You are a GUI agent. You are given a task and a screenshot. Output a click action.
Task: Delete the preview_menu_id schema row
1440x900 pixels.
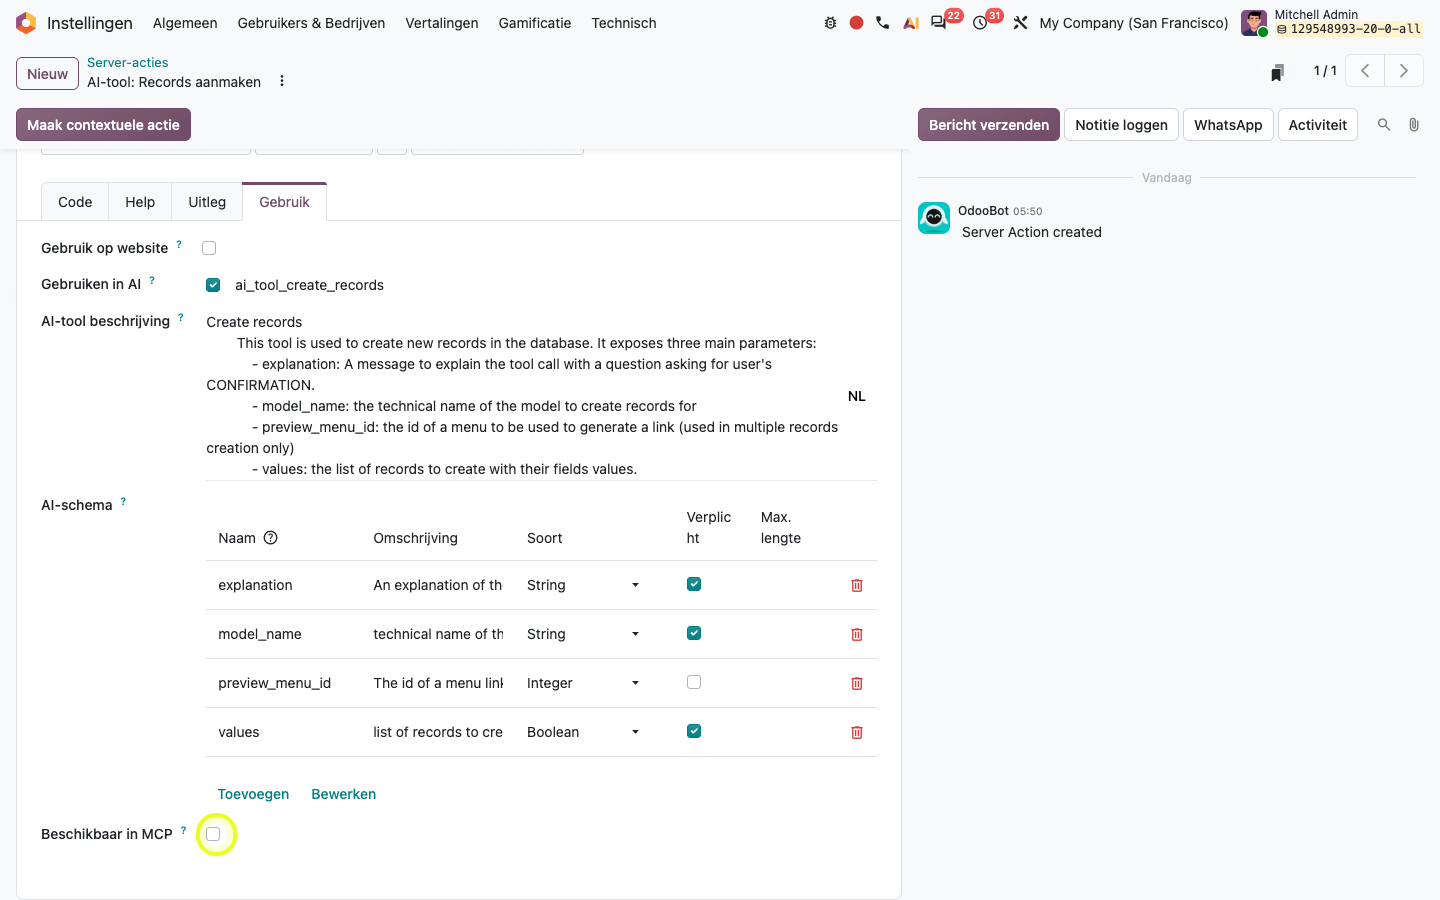tap(857, 683)
